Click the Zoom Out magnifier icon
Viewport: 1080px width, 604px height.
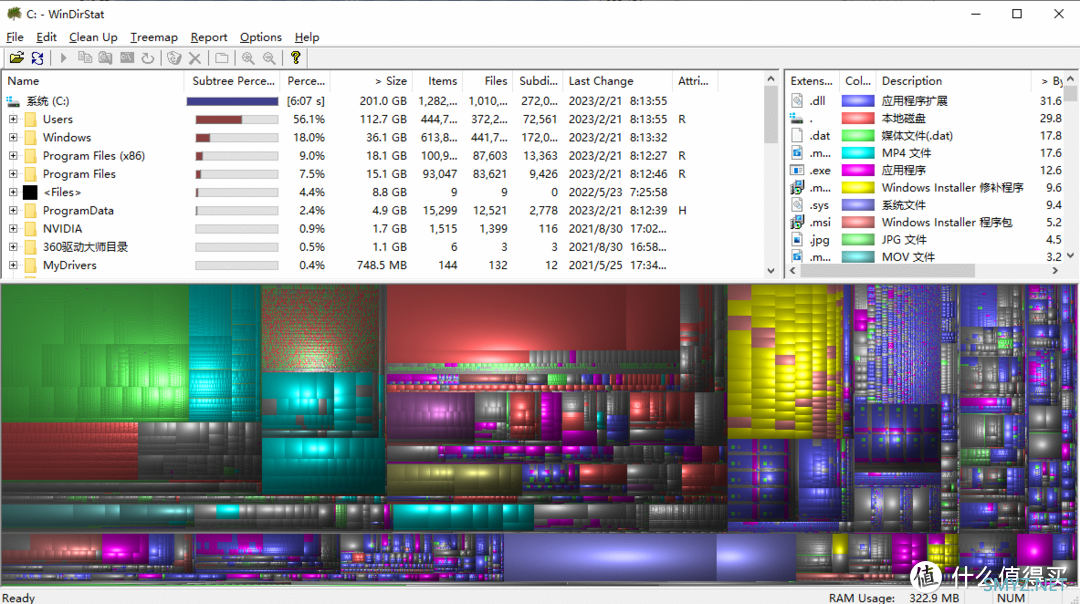[x=269, y=58]
